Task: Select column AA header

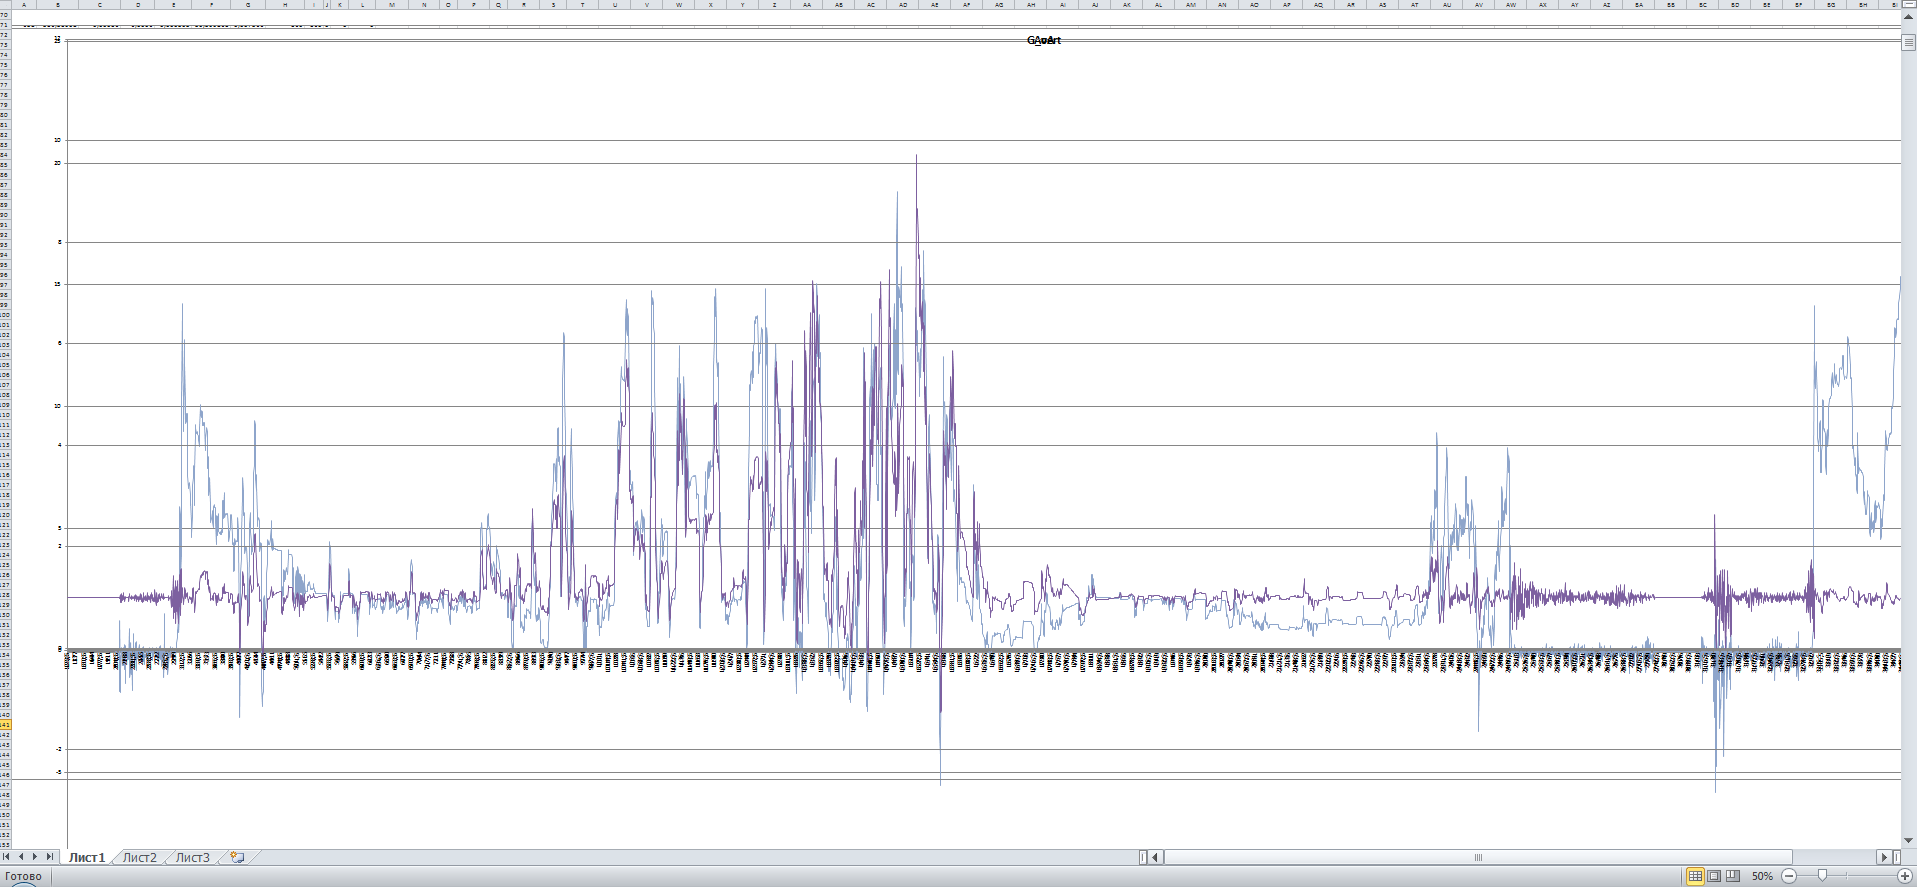Action: point(807,5)
